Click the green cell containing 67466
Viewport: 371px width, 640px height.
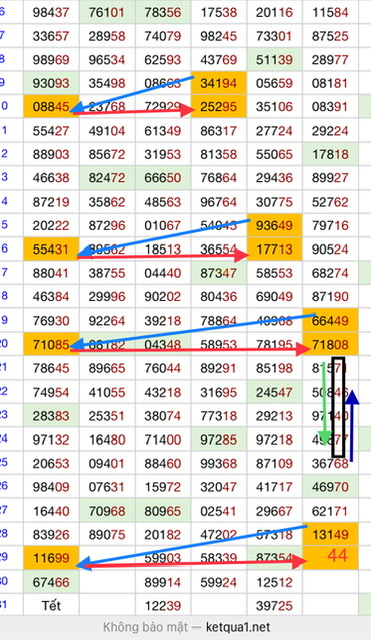[51, 582]
